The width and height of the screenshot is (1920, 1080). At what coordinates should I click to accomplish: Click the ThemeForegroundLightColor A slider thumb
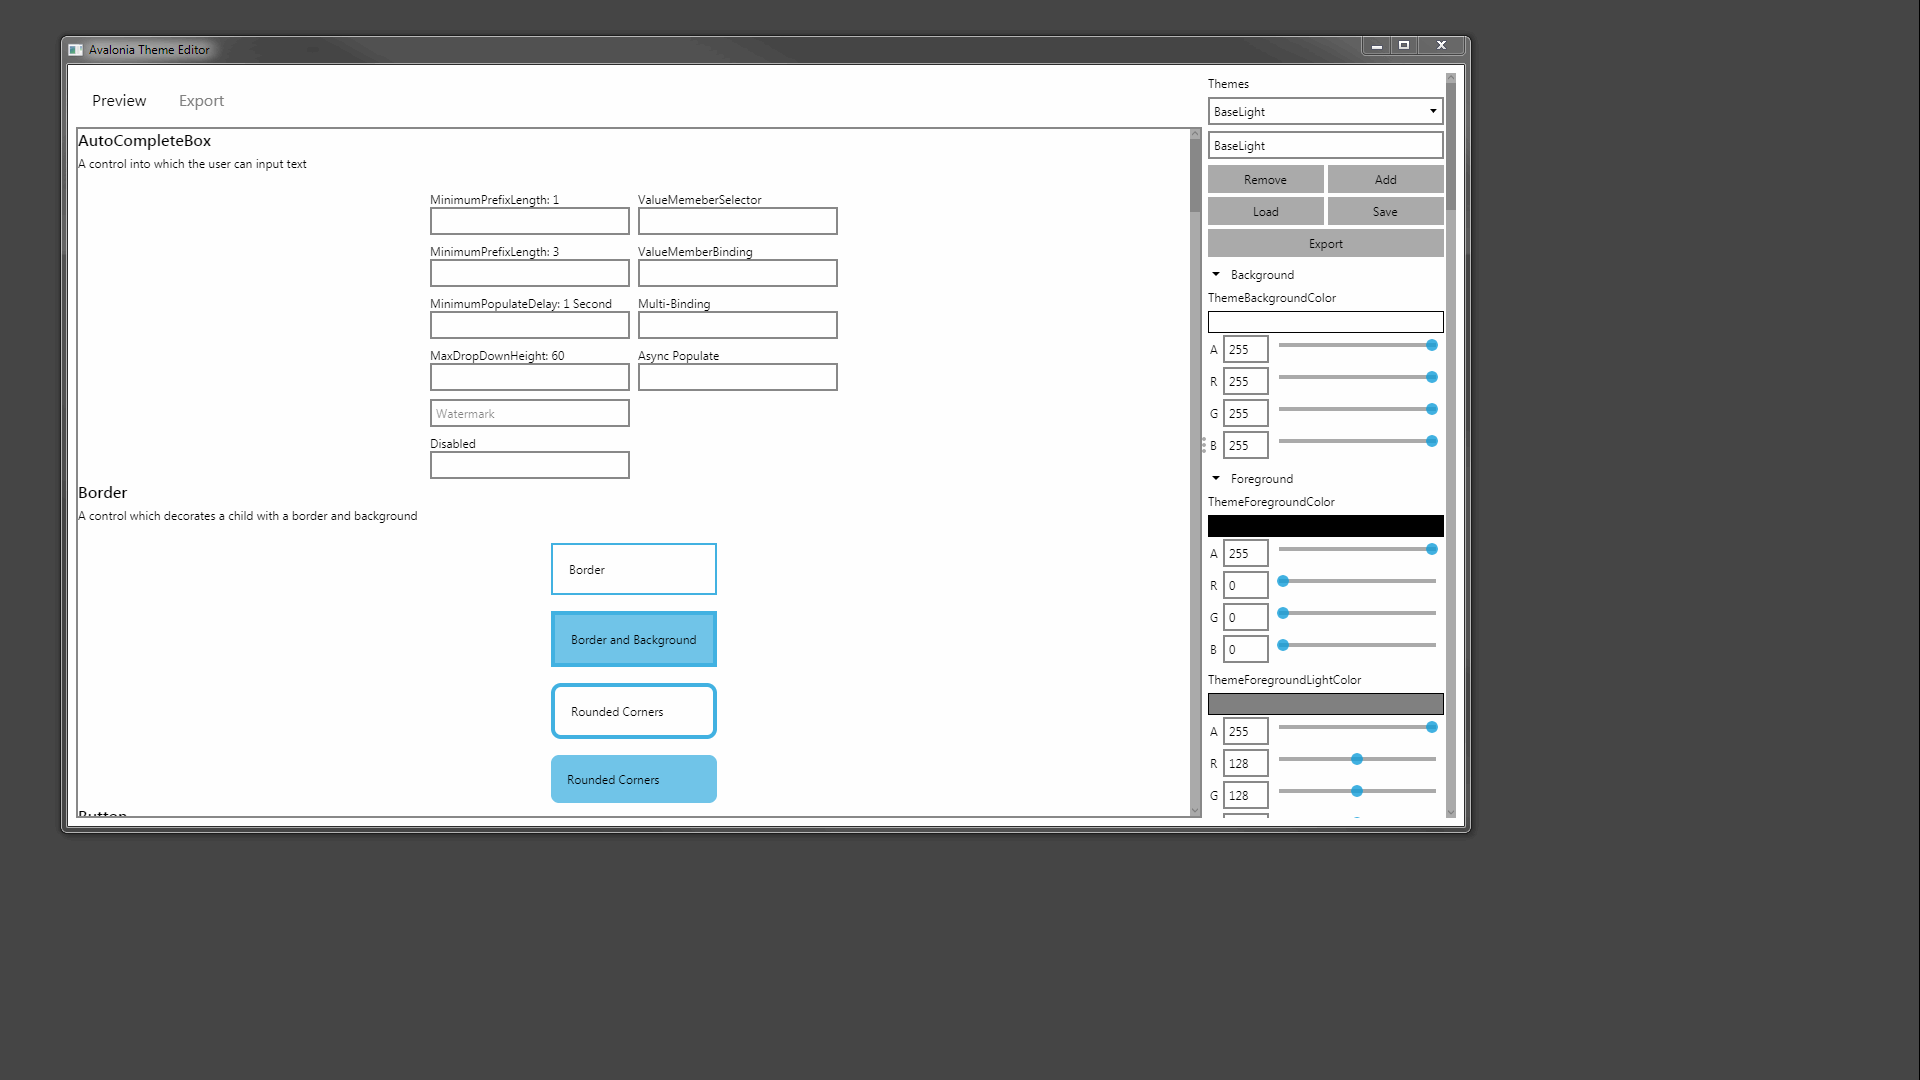point(1431,727)
